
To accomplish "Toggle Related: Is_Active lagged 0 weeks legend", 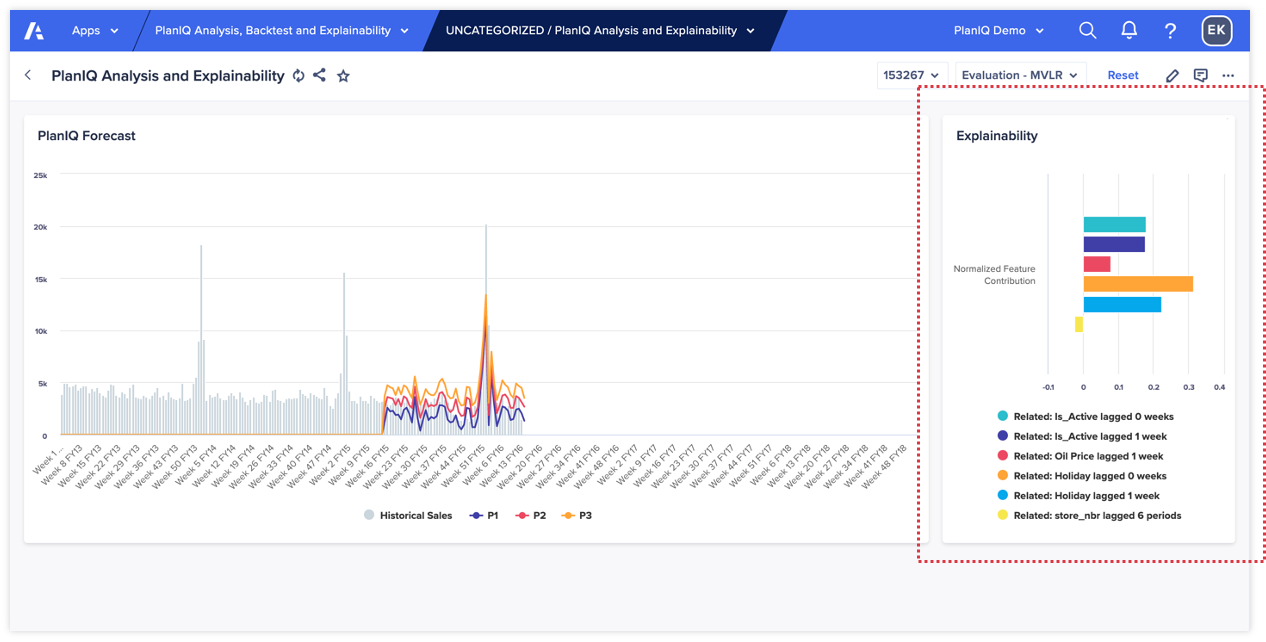I will click(1086, 416).
